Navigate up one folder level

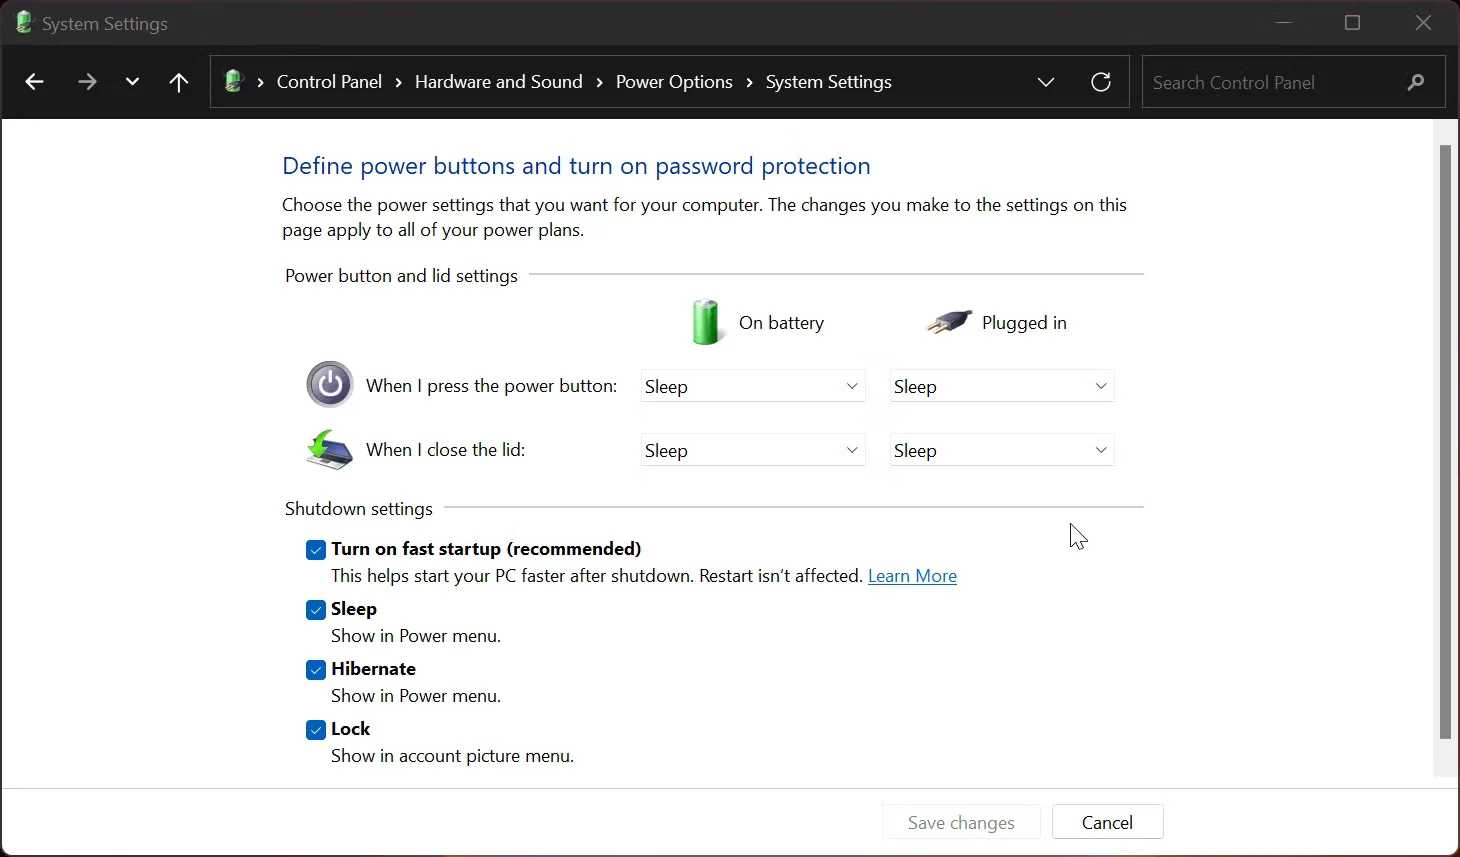point(177,83)
